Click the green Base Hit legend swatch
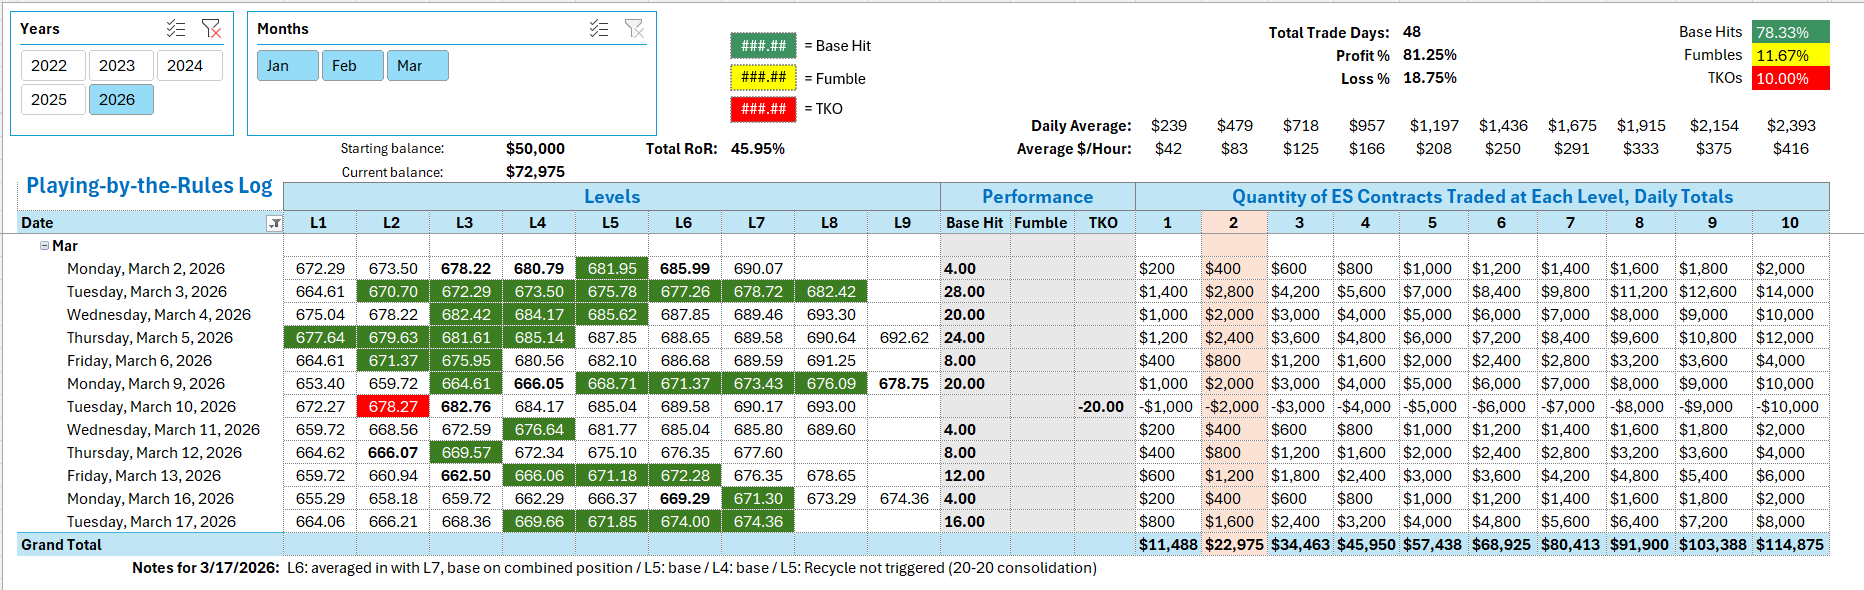The width and height of the screenshot is (1864, 590). (x=763, y=46)
